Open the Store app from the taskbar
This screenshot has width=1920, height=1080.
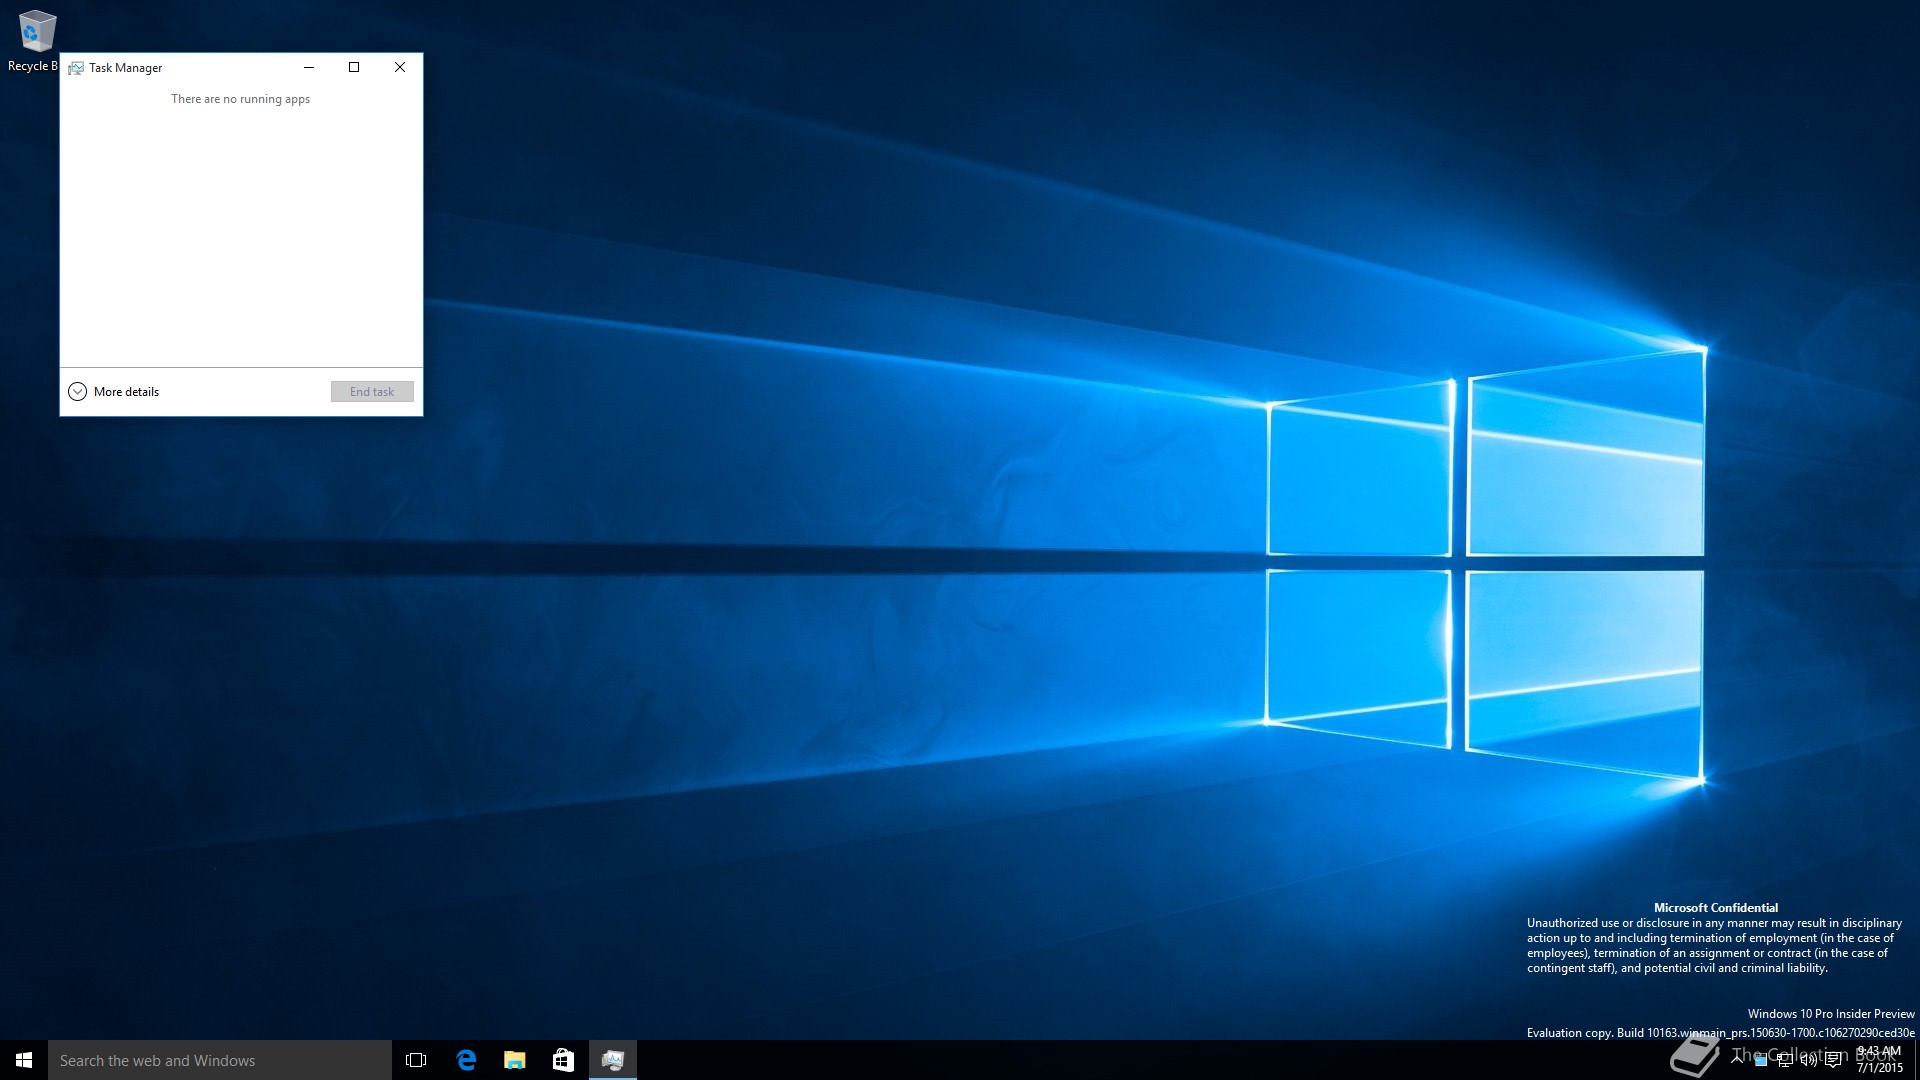pyautogui.click(x=563, y=1060)
